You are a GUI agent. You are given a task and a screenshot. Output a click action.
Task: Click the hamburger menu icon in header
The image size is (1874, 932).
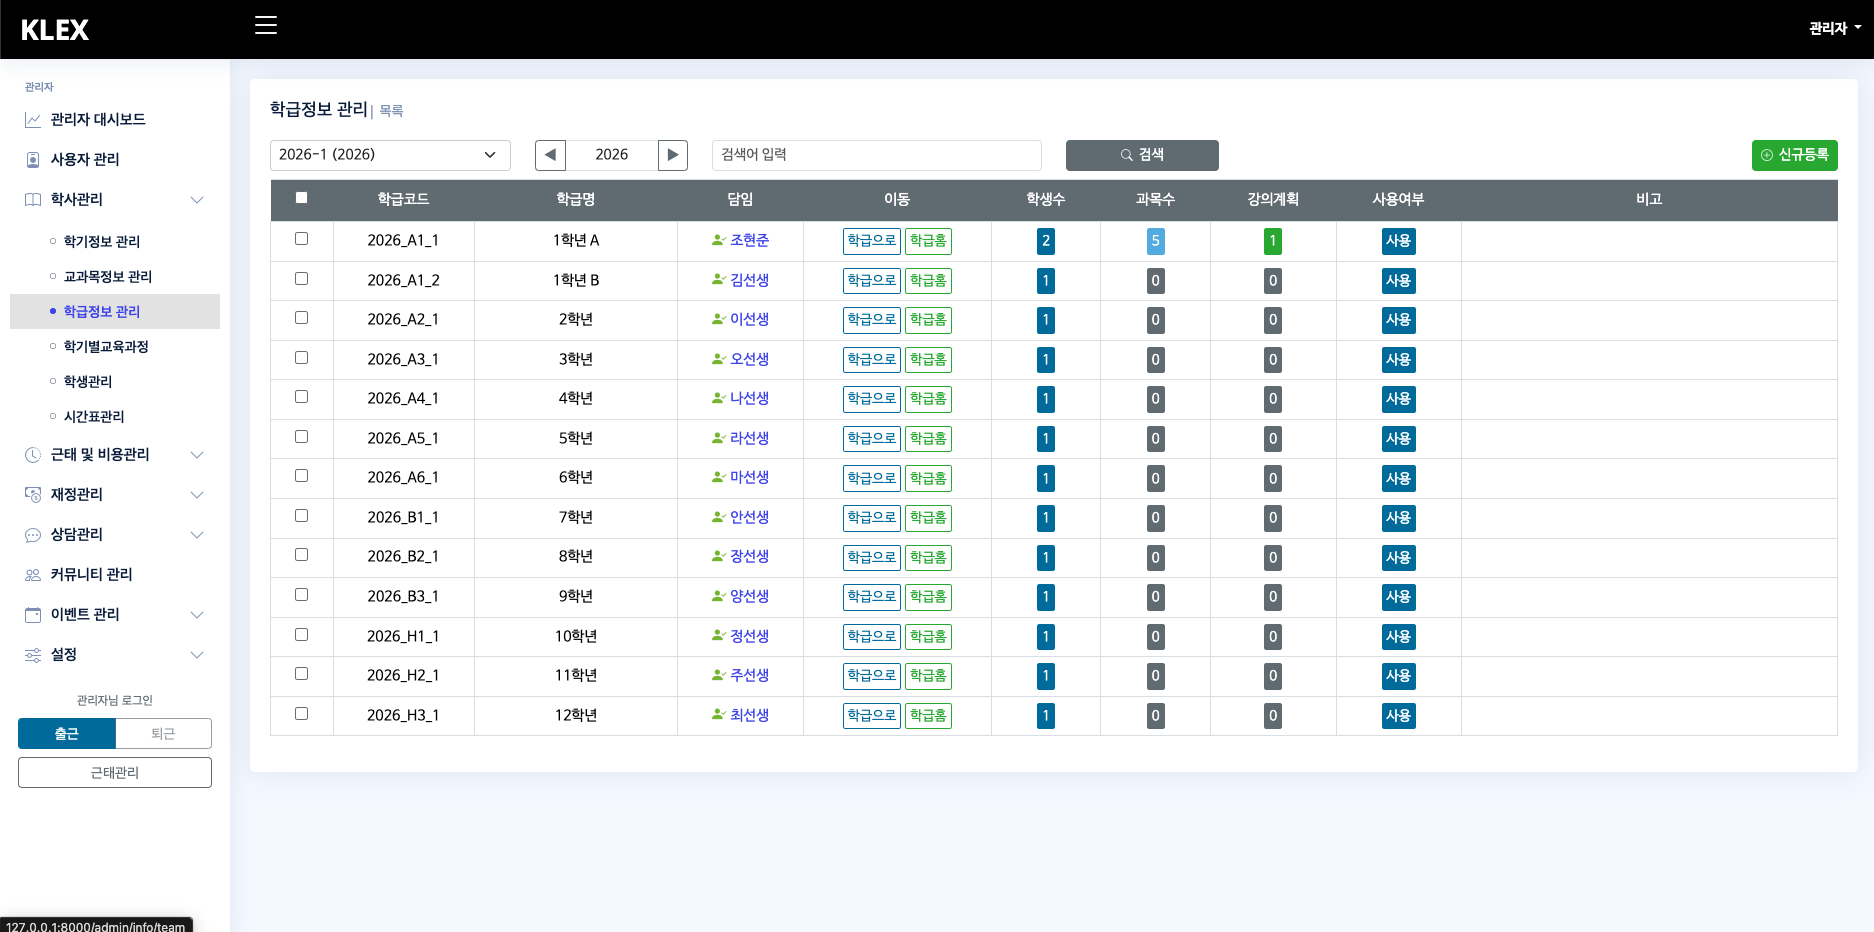(266, 26)
